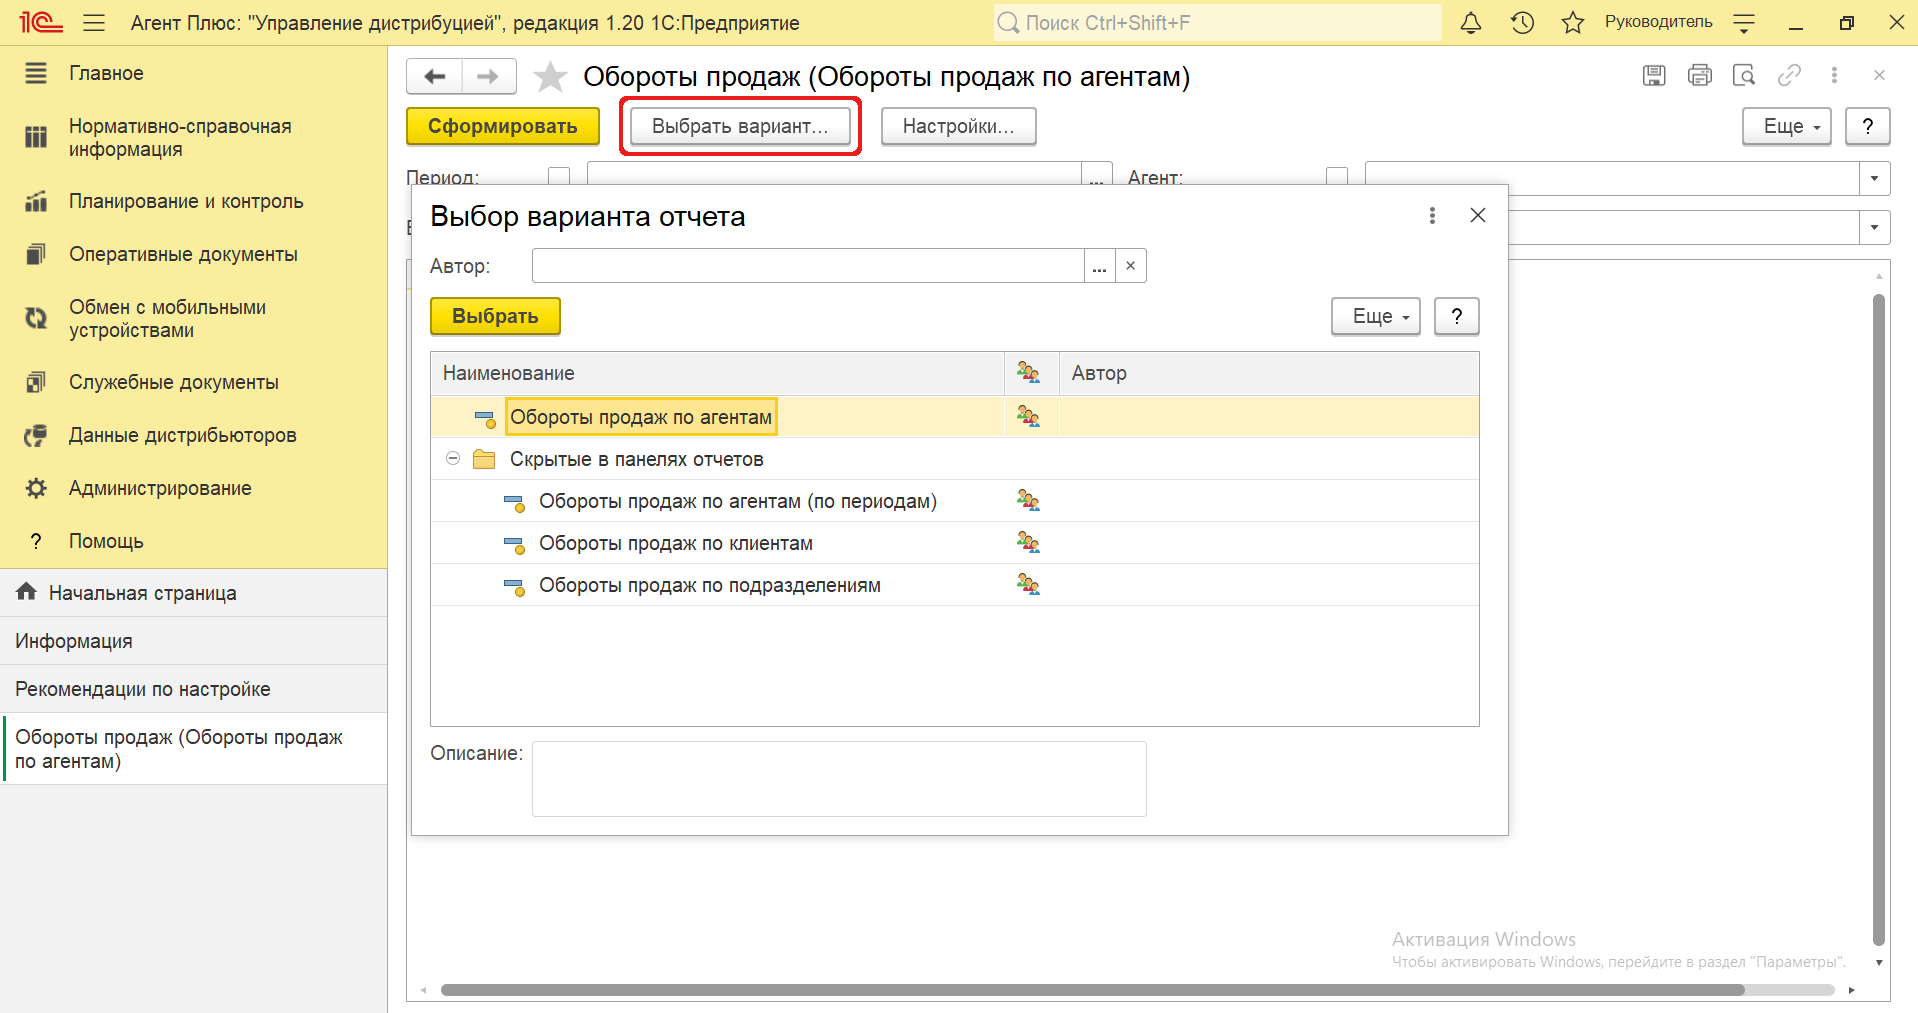Image resolution: width=1918 pixels, height=1013 pixels.
Task: Open help ? button in dialog
Action: (1456, 316)
